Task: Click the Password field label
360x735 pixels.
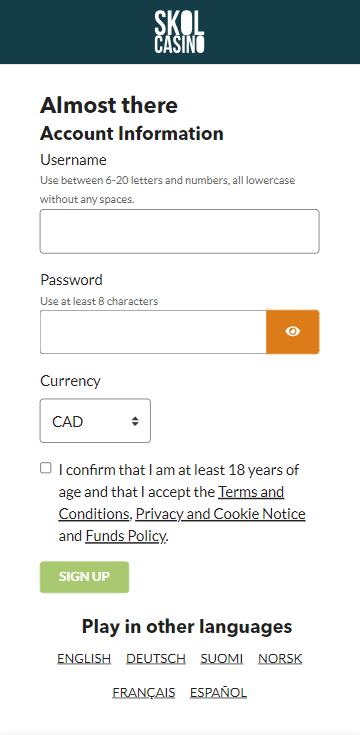Action: 71,280
